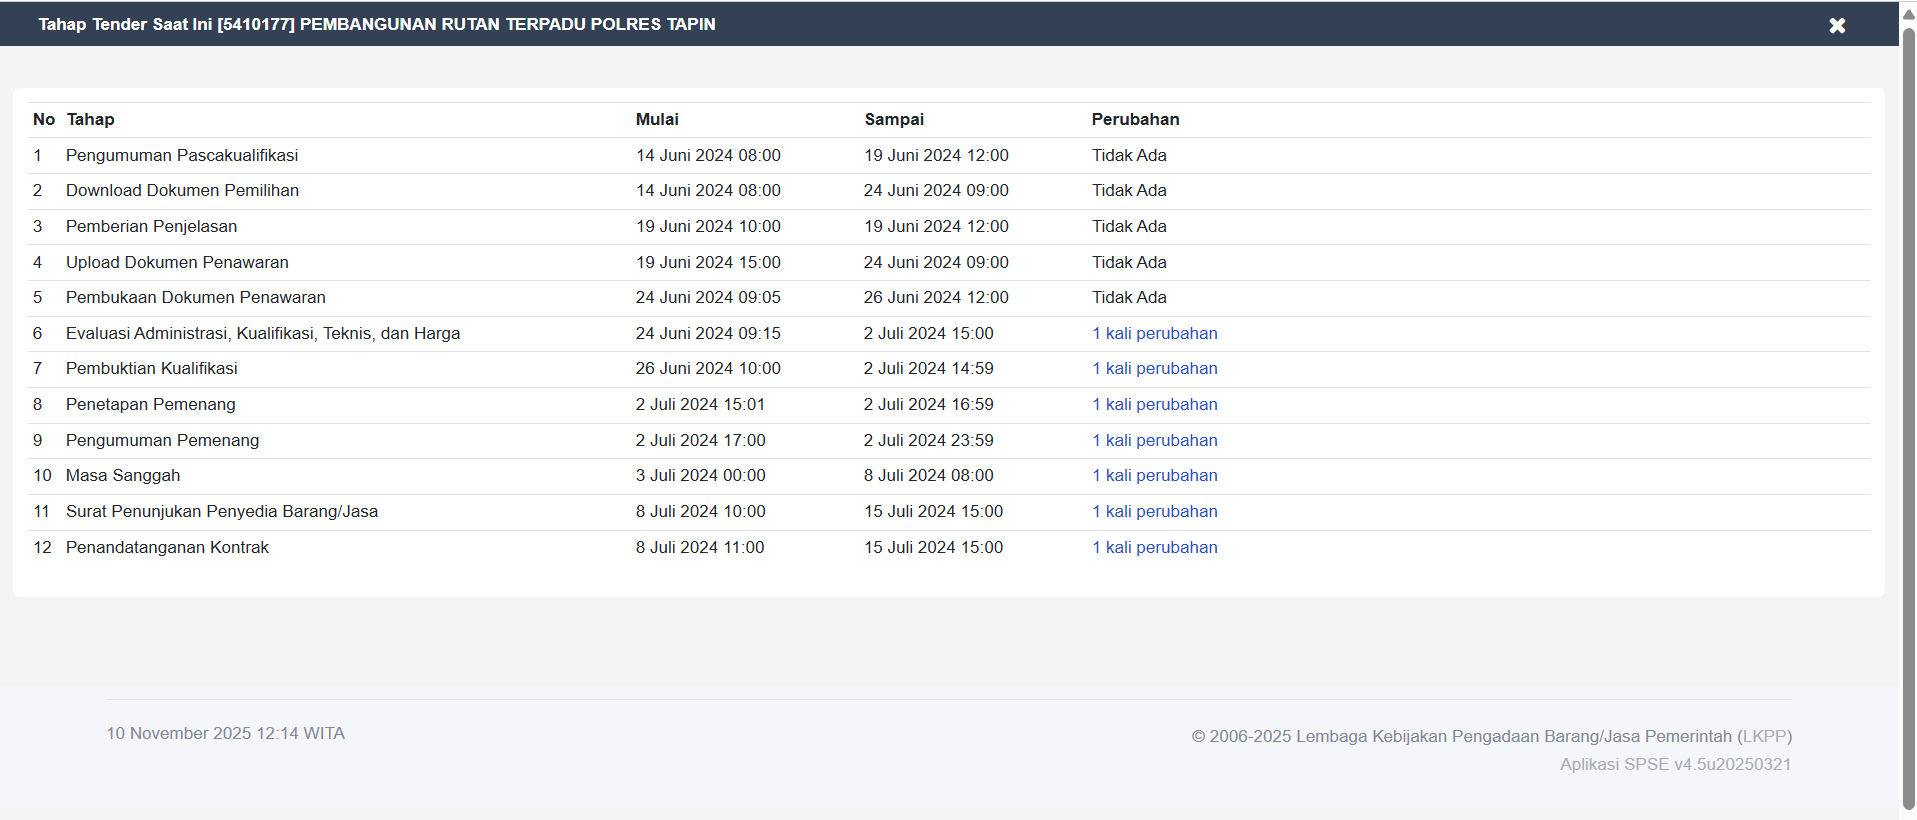Click the scroll up arrow
This screenshot has width=1917, height=820.
(x=1908, y=13)
